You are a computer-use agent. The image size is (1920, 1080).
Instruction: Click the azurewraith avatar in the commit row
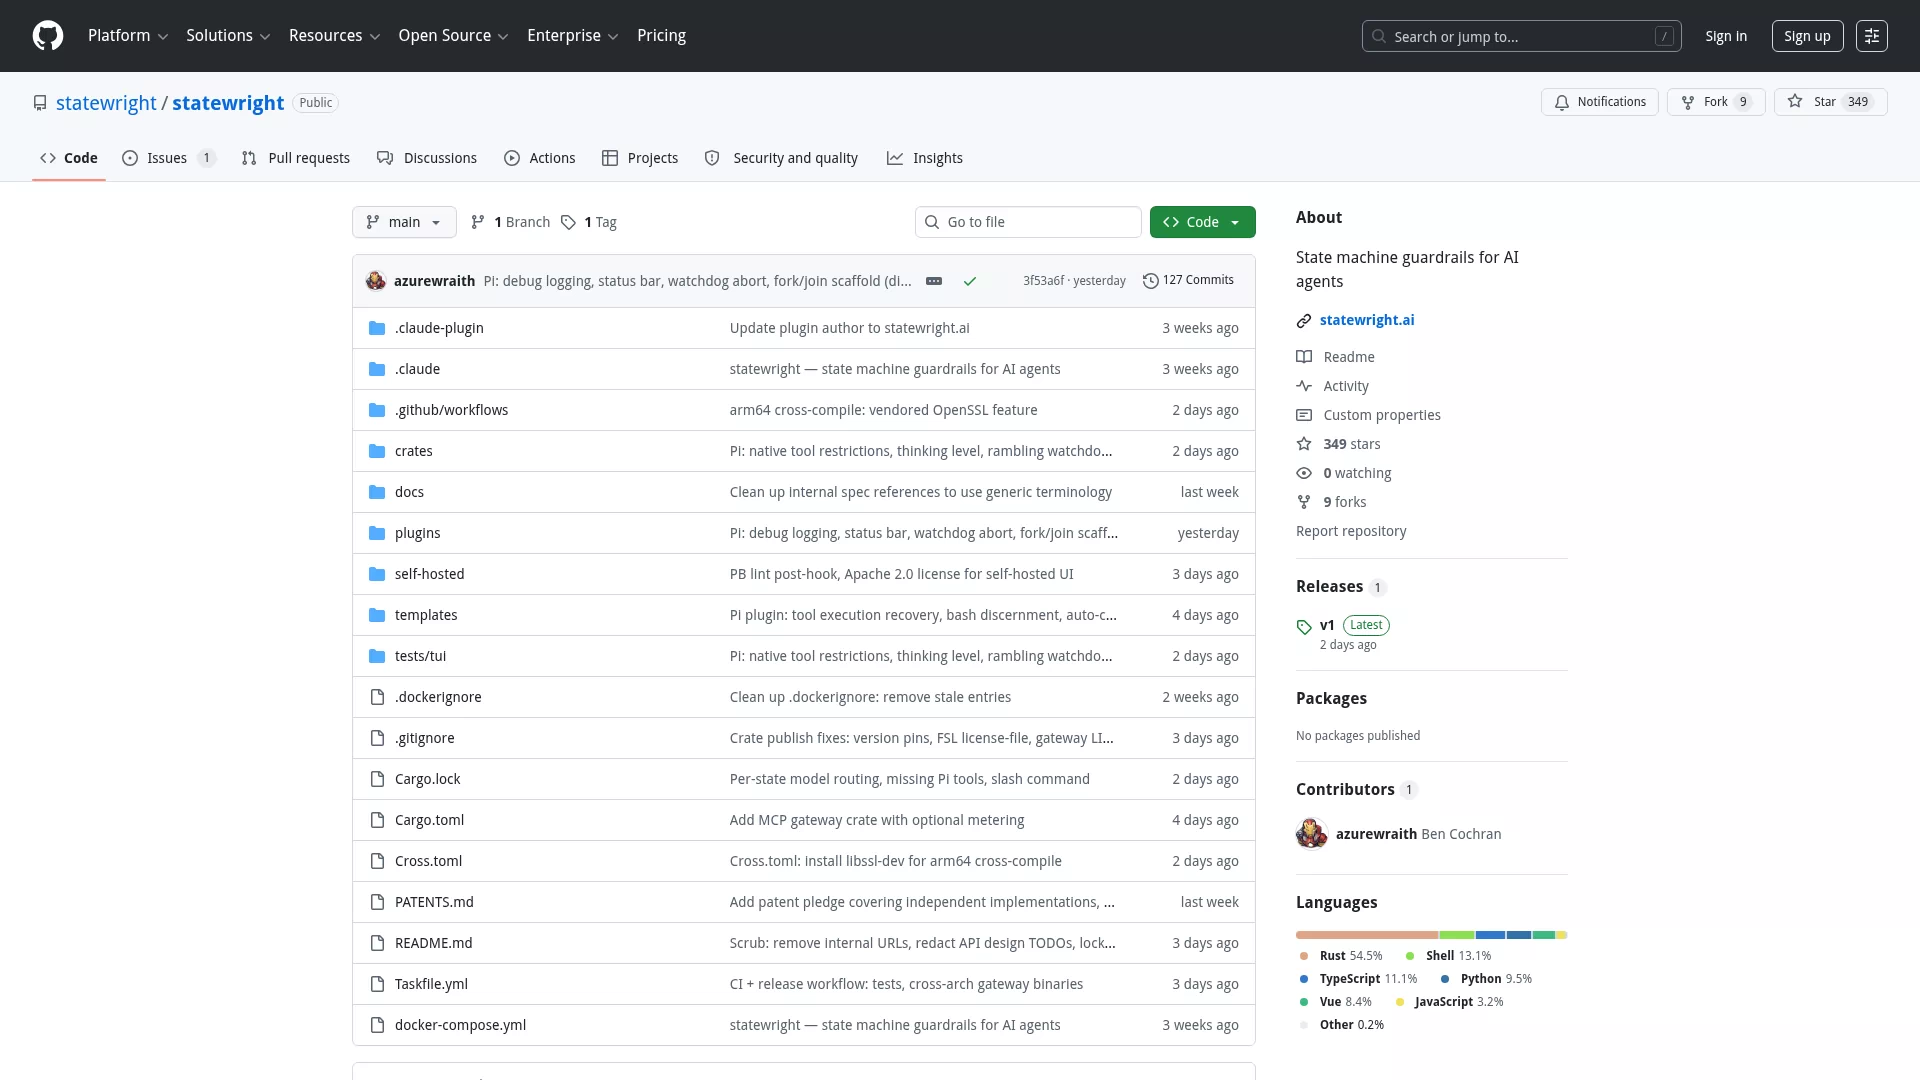click(376, 281)
